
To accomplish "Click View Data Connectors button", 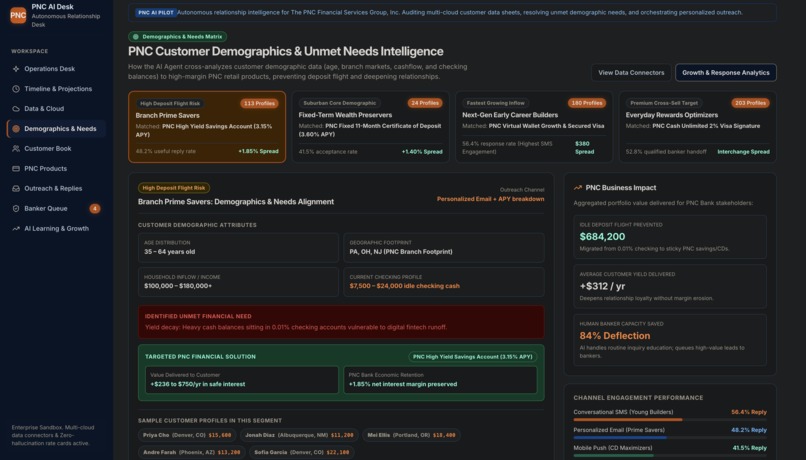I will point(631,73).
